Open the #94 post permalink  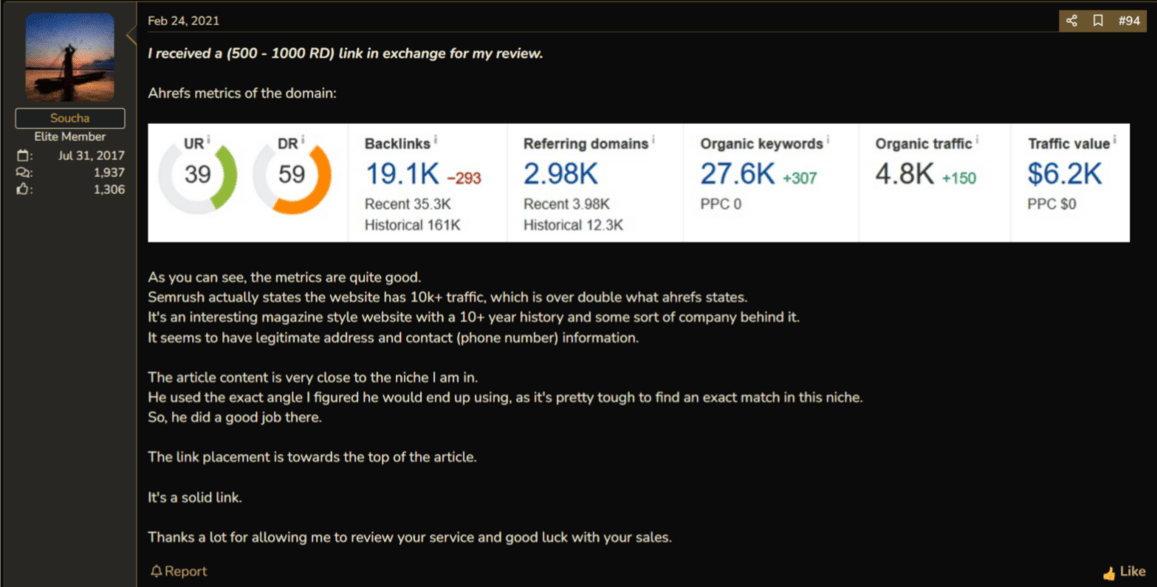tap(1129, 21)
